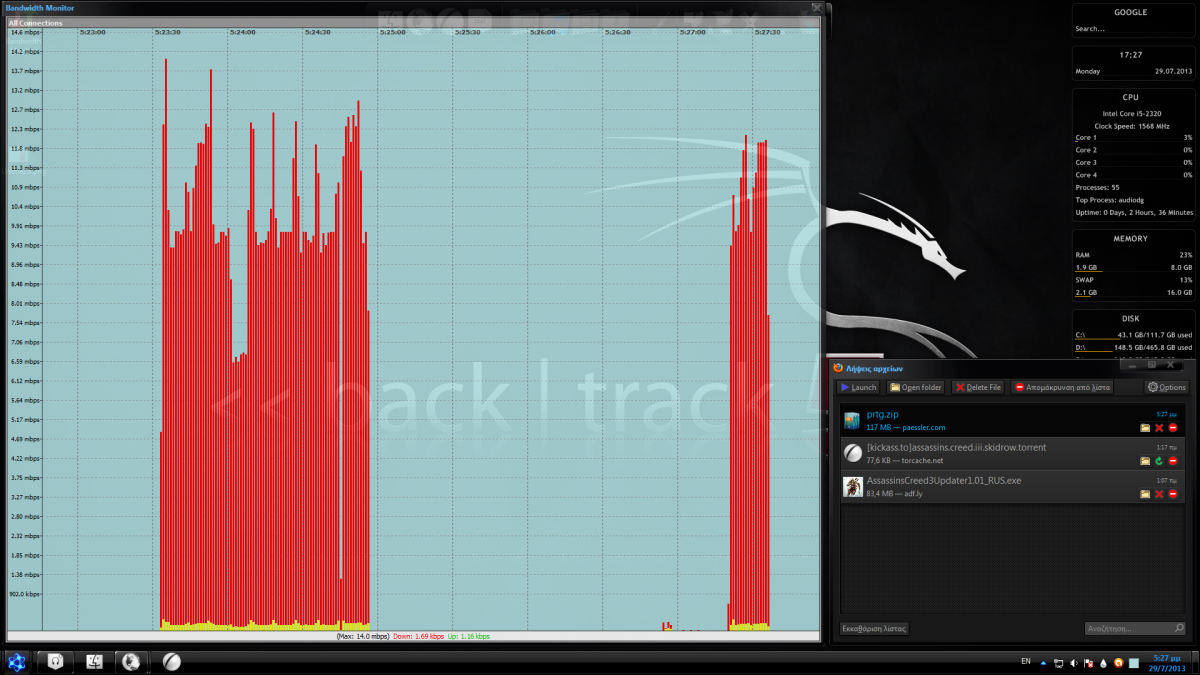Select the AssassinsCreed3Updater1.01_RUS.exe entry
Image resolution: width=1200 pixels, height=675 pixels.
[944, 481]
